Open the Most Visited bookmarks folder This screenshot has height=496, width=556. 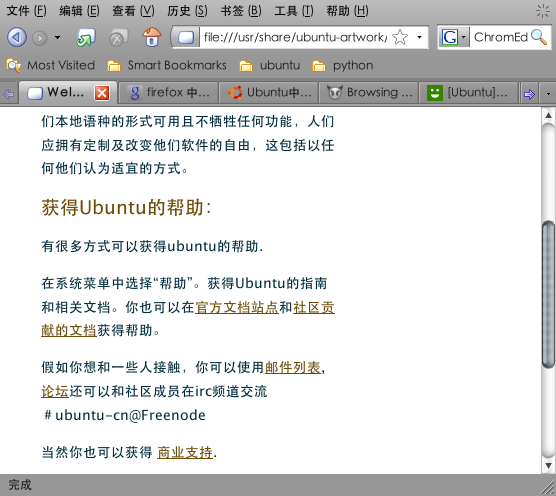[51, 66]
